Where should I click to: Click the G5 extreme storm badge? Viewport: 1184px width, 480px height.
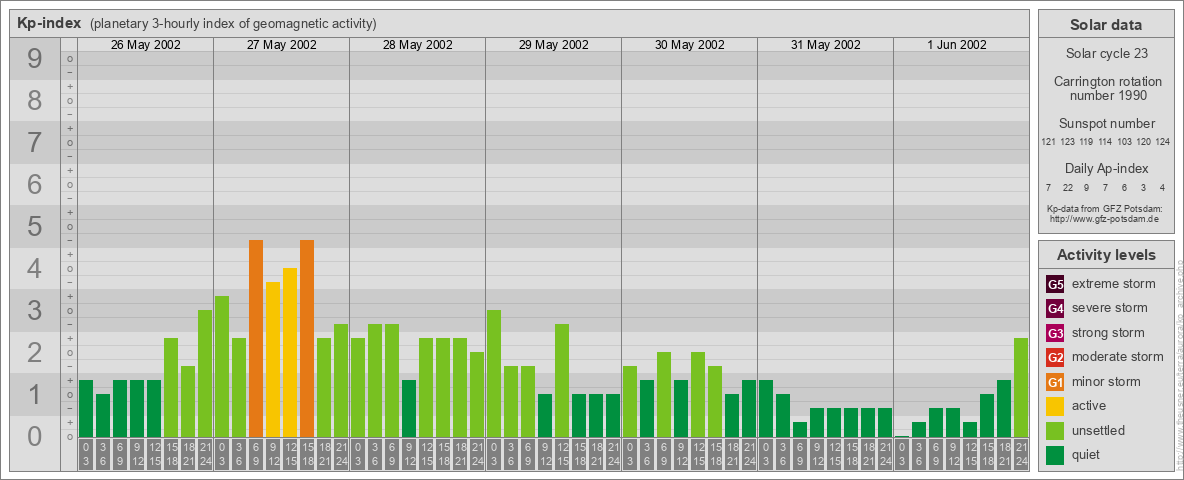coord(1055,285)
